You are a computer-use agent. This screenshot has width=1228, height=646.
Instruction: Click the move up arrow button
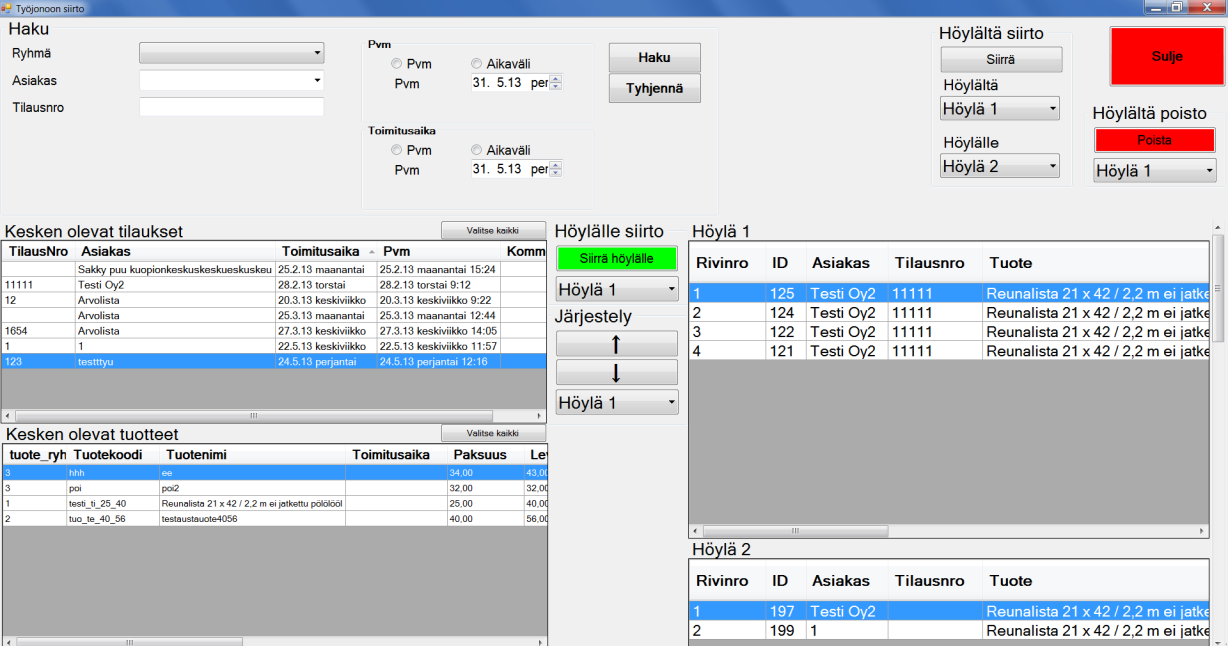pyautogui.click(x=616, y=344)
